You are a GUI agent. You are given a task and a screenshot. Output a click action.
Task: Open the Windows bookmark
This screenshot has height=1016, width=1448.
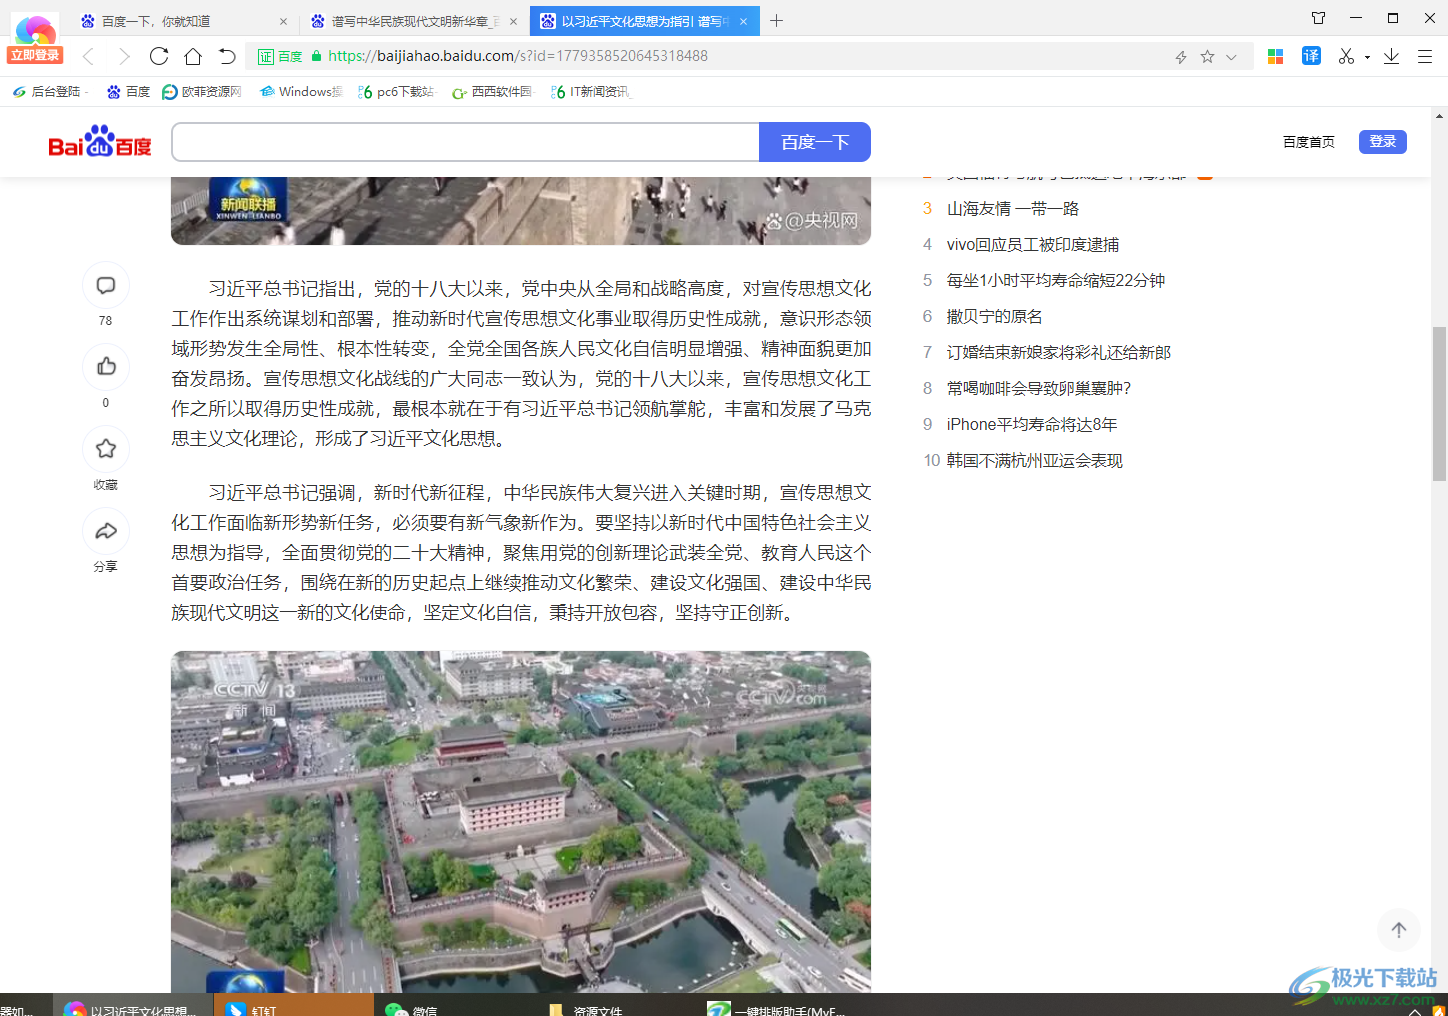pos(301,92)
